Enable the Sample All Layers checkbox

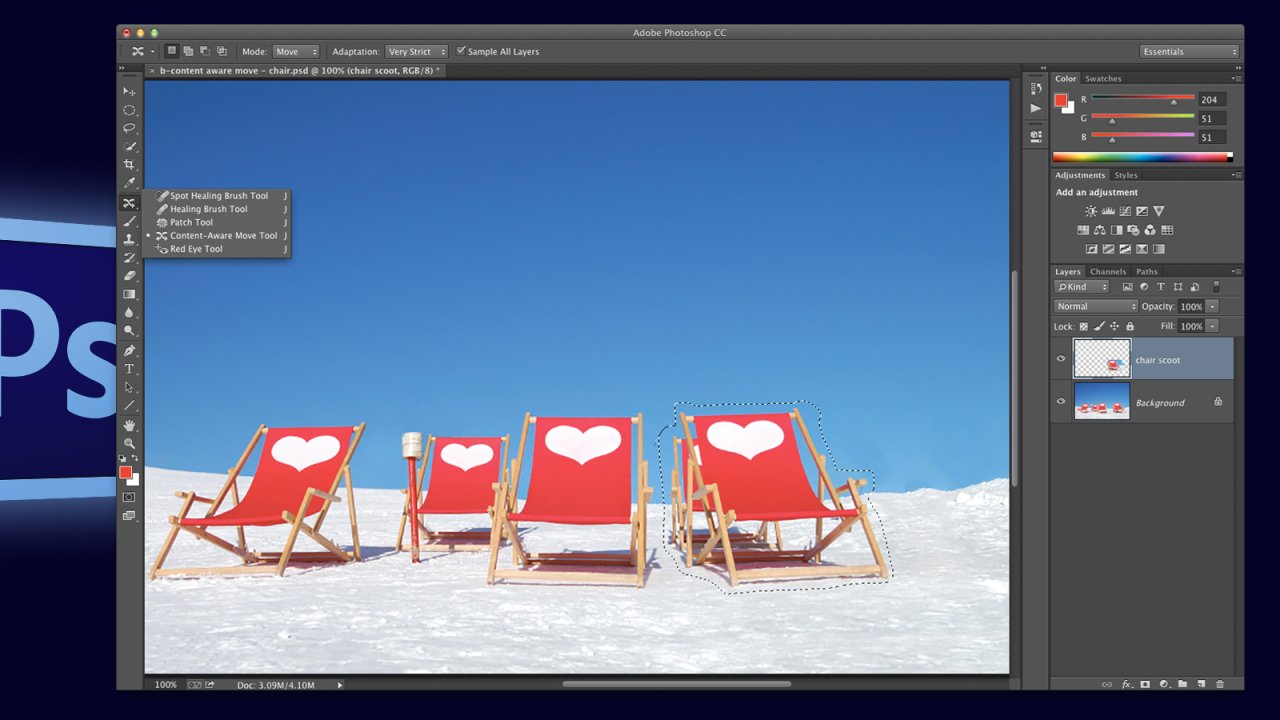click(461, 50)
